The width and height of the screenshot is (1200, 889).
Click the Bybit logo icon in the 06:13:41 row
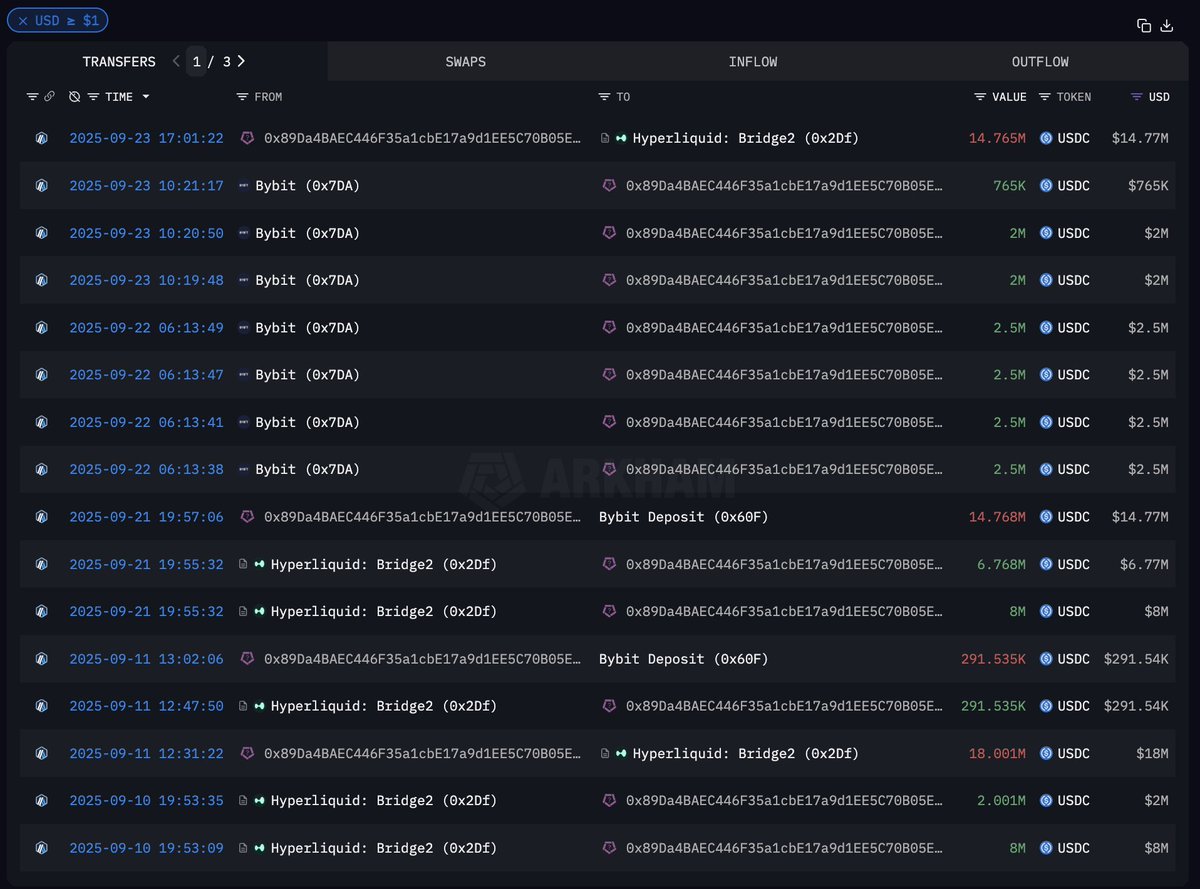pos(244,422)
